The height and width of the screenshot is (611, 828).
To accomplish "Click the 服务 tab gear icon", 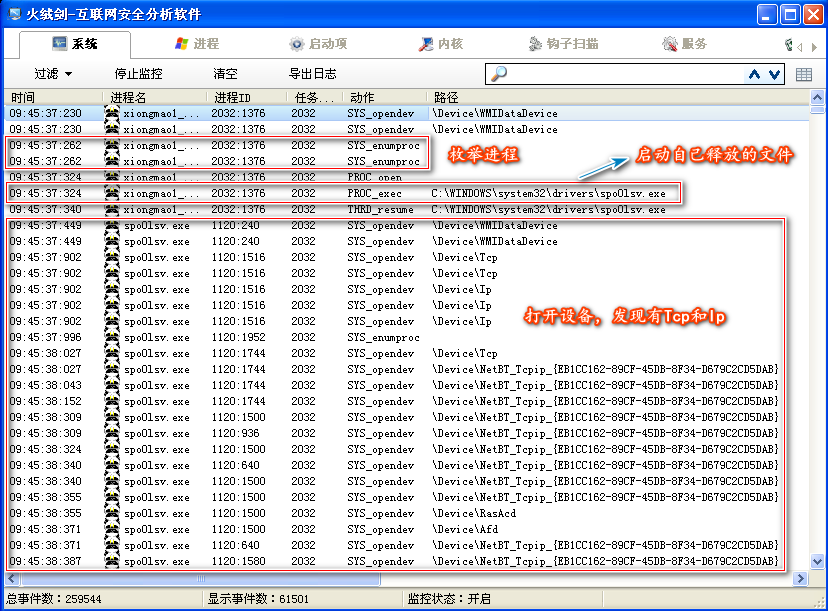I will click(670, 44).
